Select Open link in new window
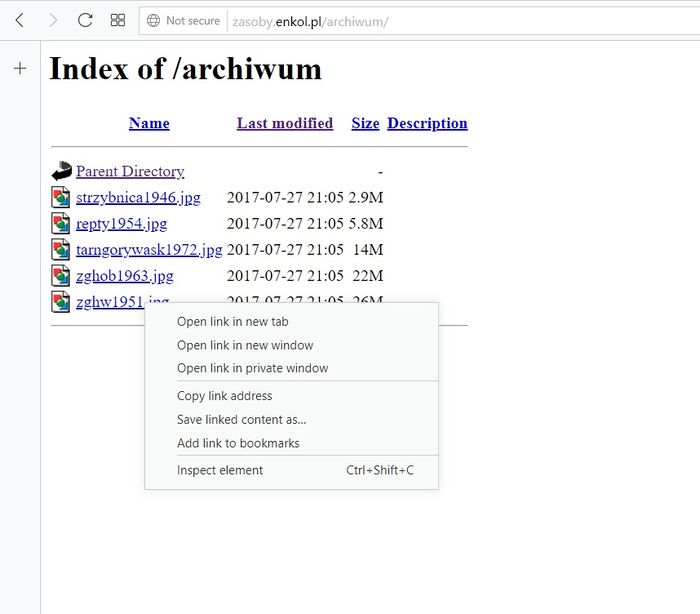Screen dimensions: 700x614 (245, 345)
